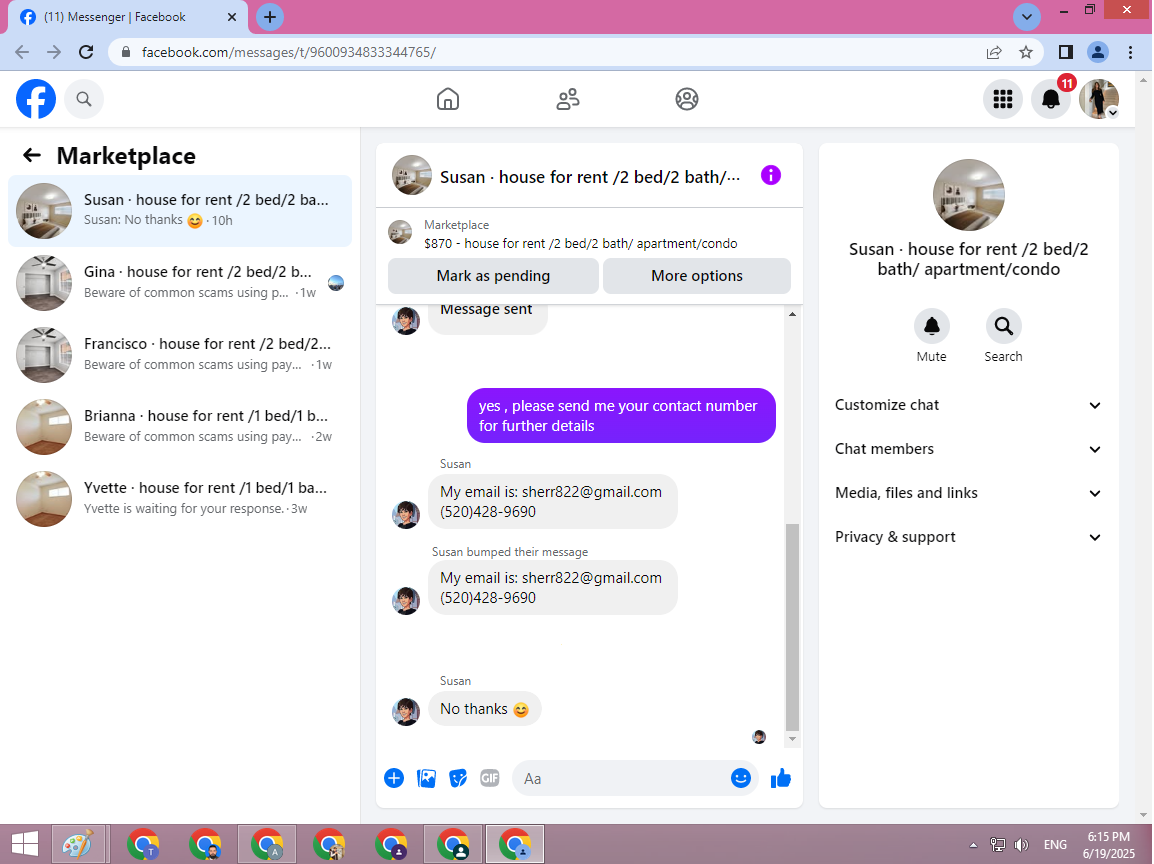Open a new browser tab
This screenshot has height=864, width=1154.
270,17
